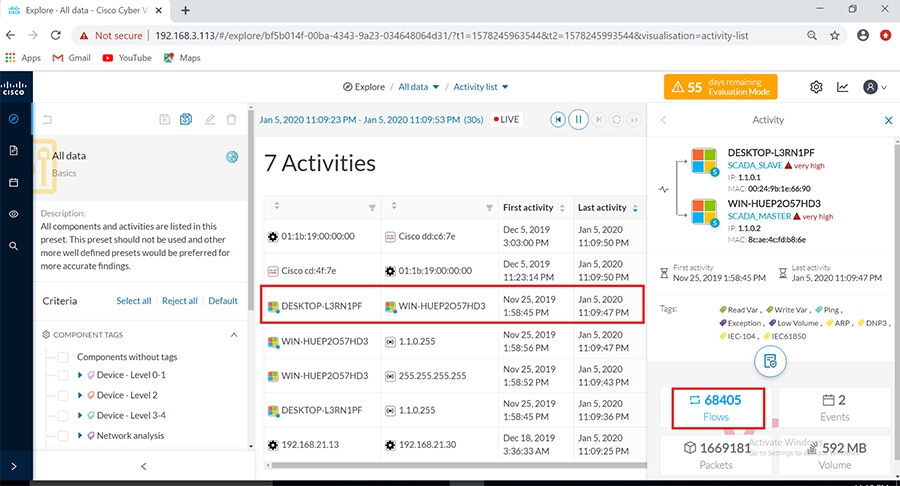This screenshot has height=486, width=900.
Task: Open the user account menu icon
Action: tap(874, 87)
